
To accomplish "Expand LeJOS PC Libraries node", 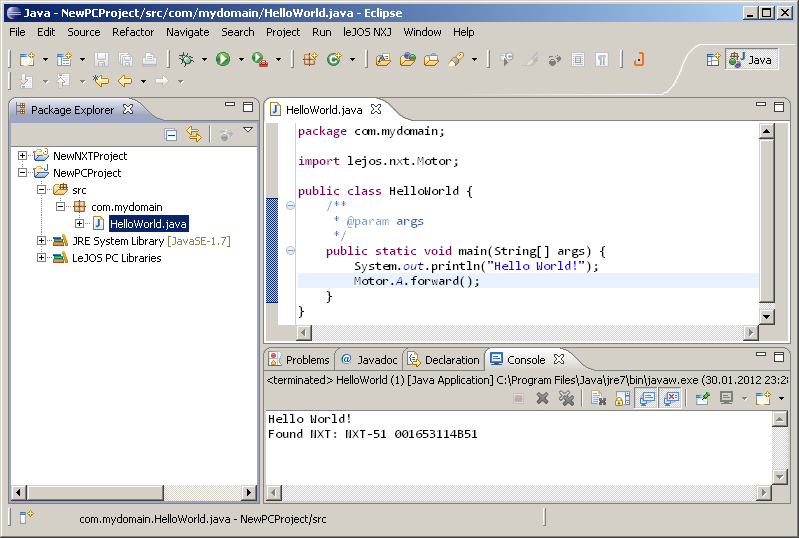I will 42,257.
